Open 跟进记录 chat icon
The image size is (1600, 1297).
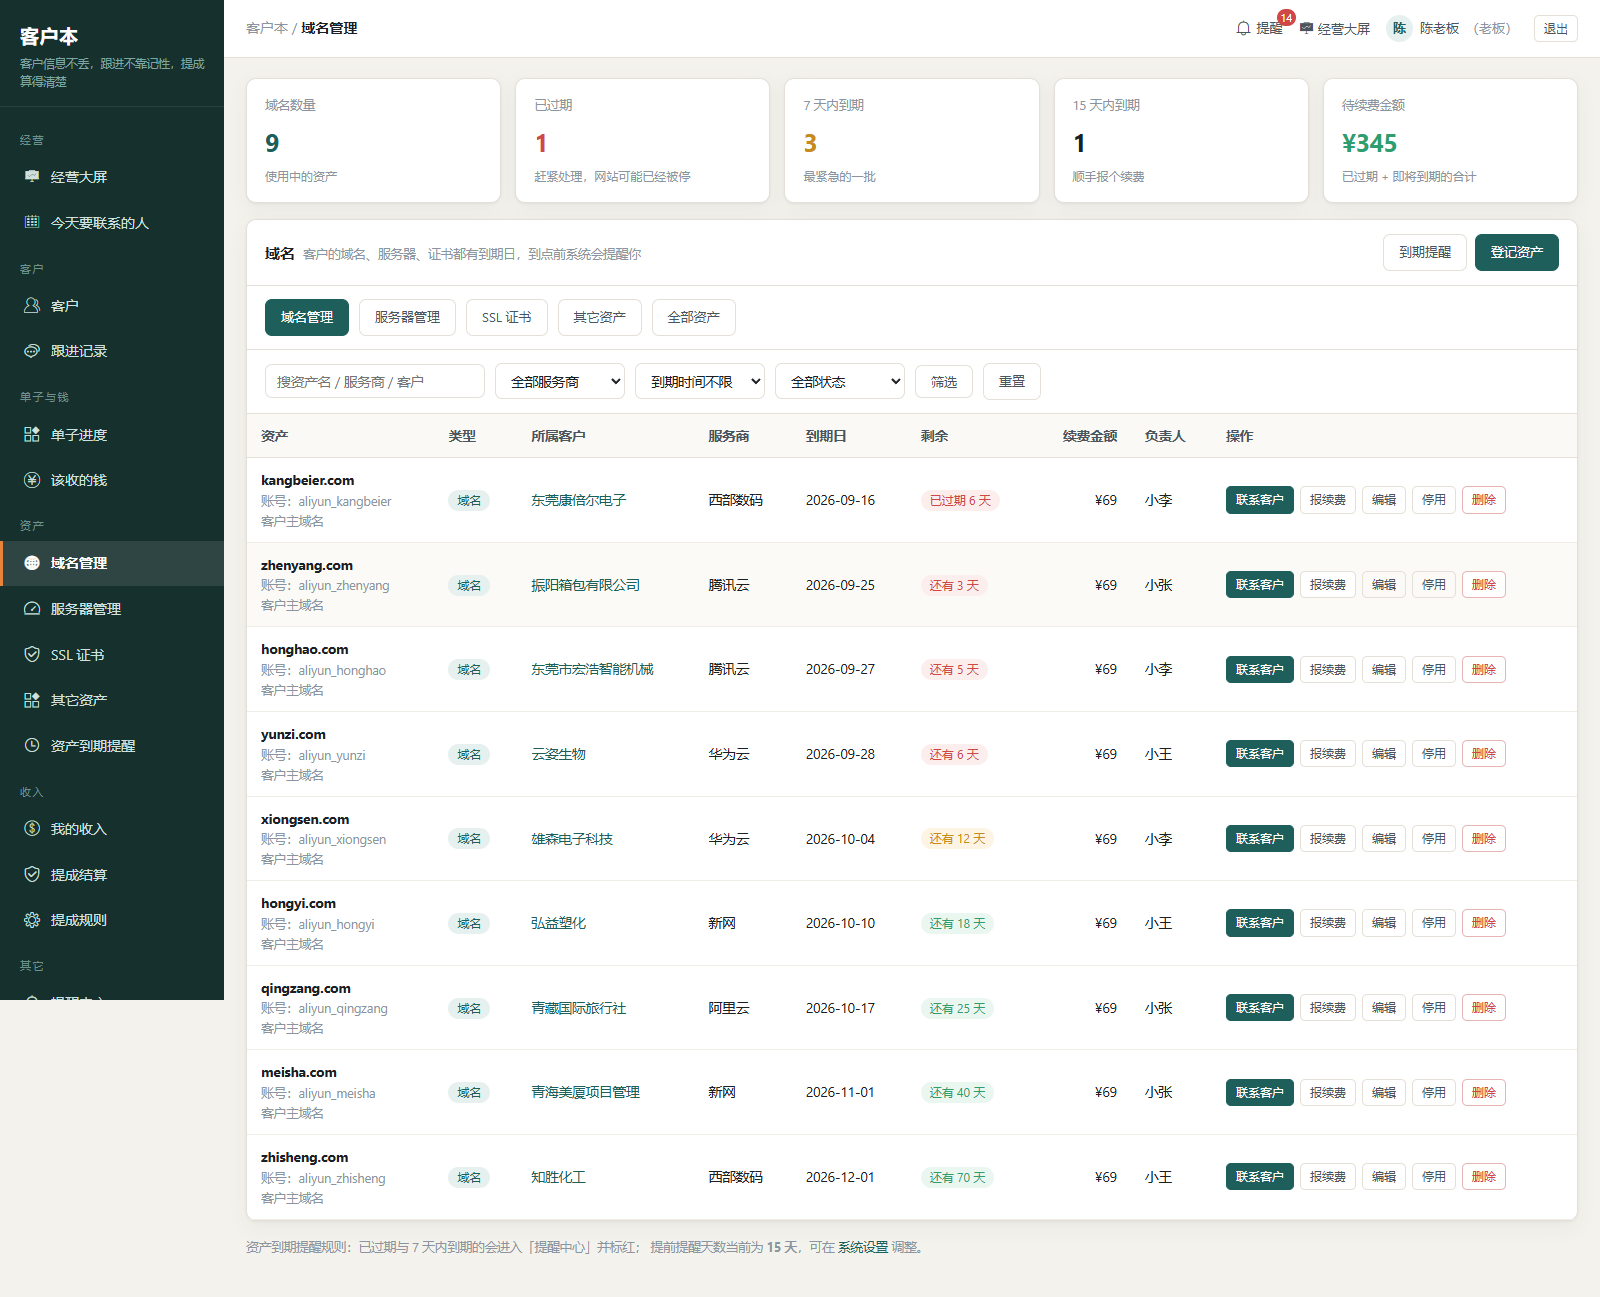[32, 351]
